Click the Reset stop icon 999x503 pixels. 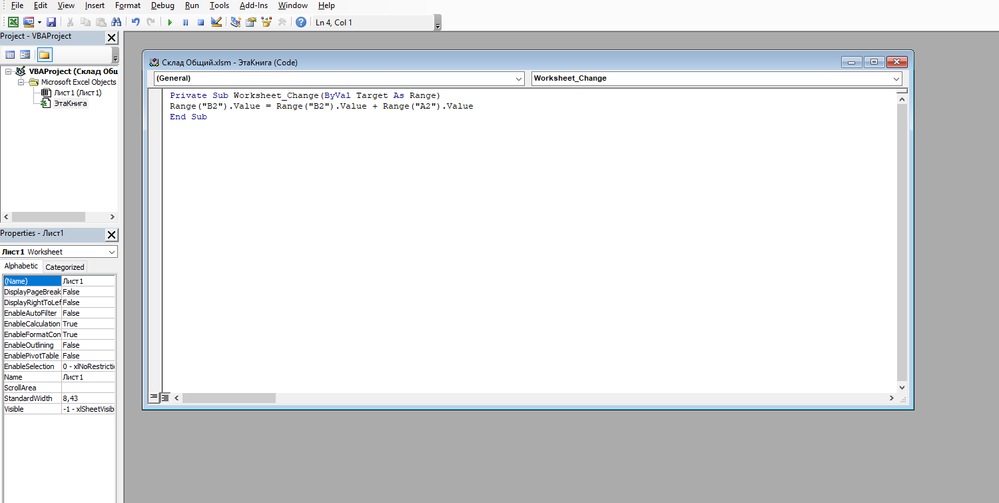(201, 22)
